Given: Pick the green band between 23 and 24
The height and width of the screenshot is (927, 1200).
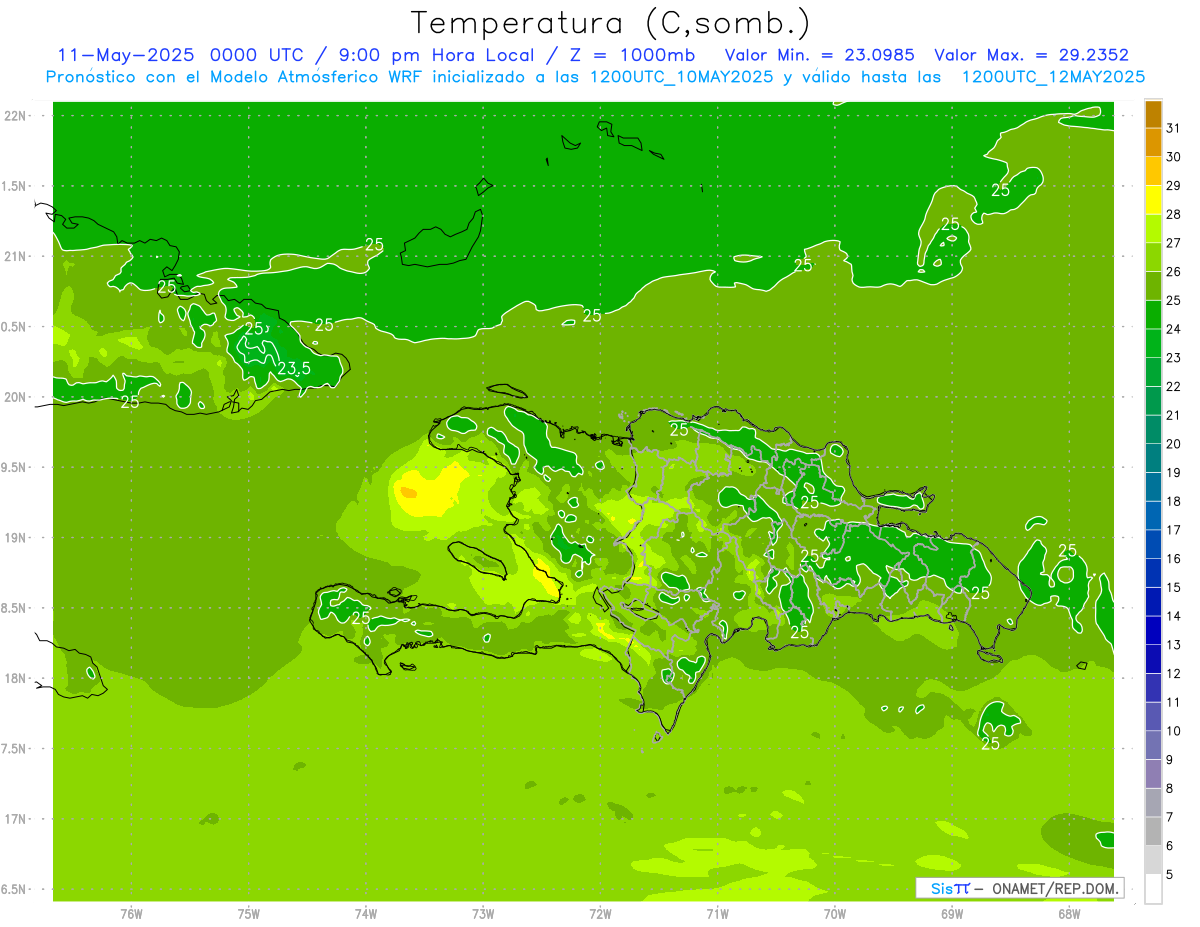Looking at the screenshot, I should point(1153,343).
